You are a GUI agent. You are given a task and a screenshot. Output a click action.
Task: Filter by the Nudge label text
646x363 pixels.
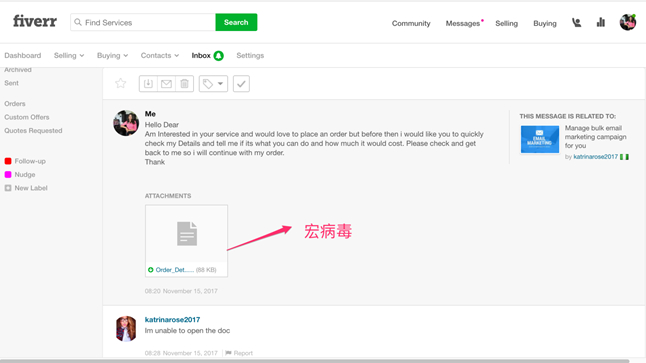point(25,175)
